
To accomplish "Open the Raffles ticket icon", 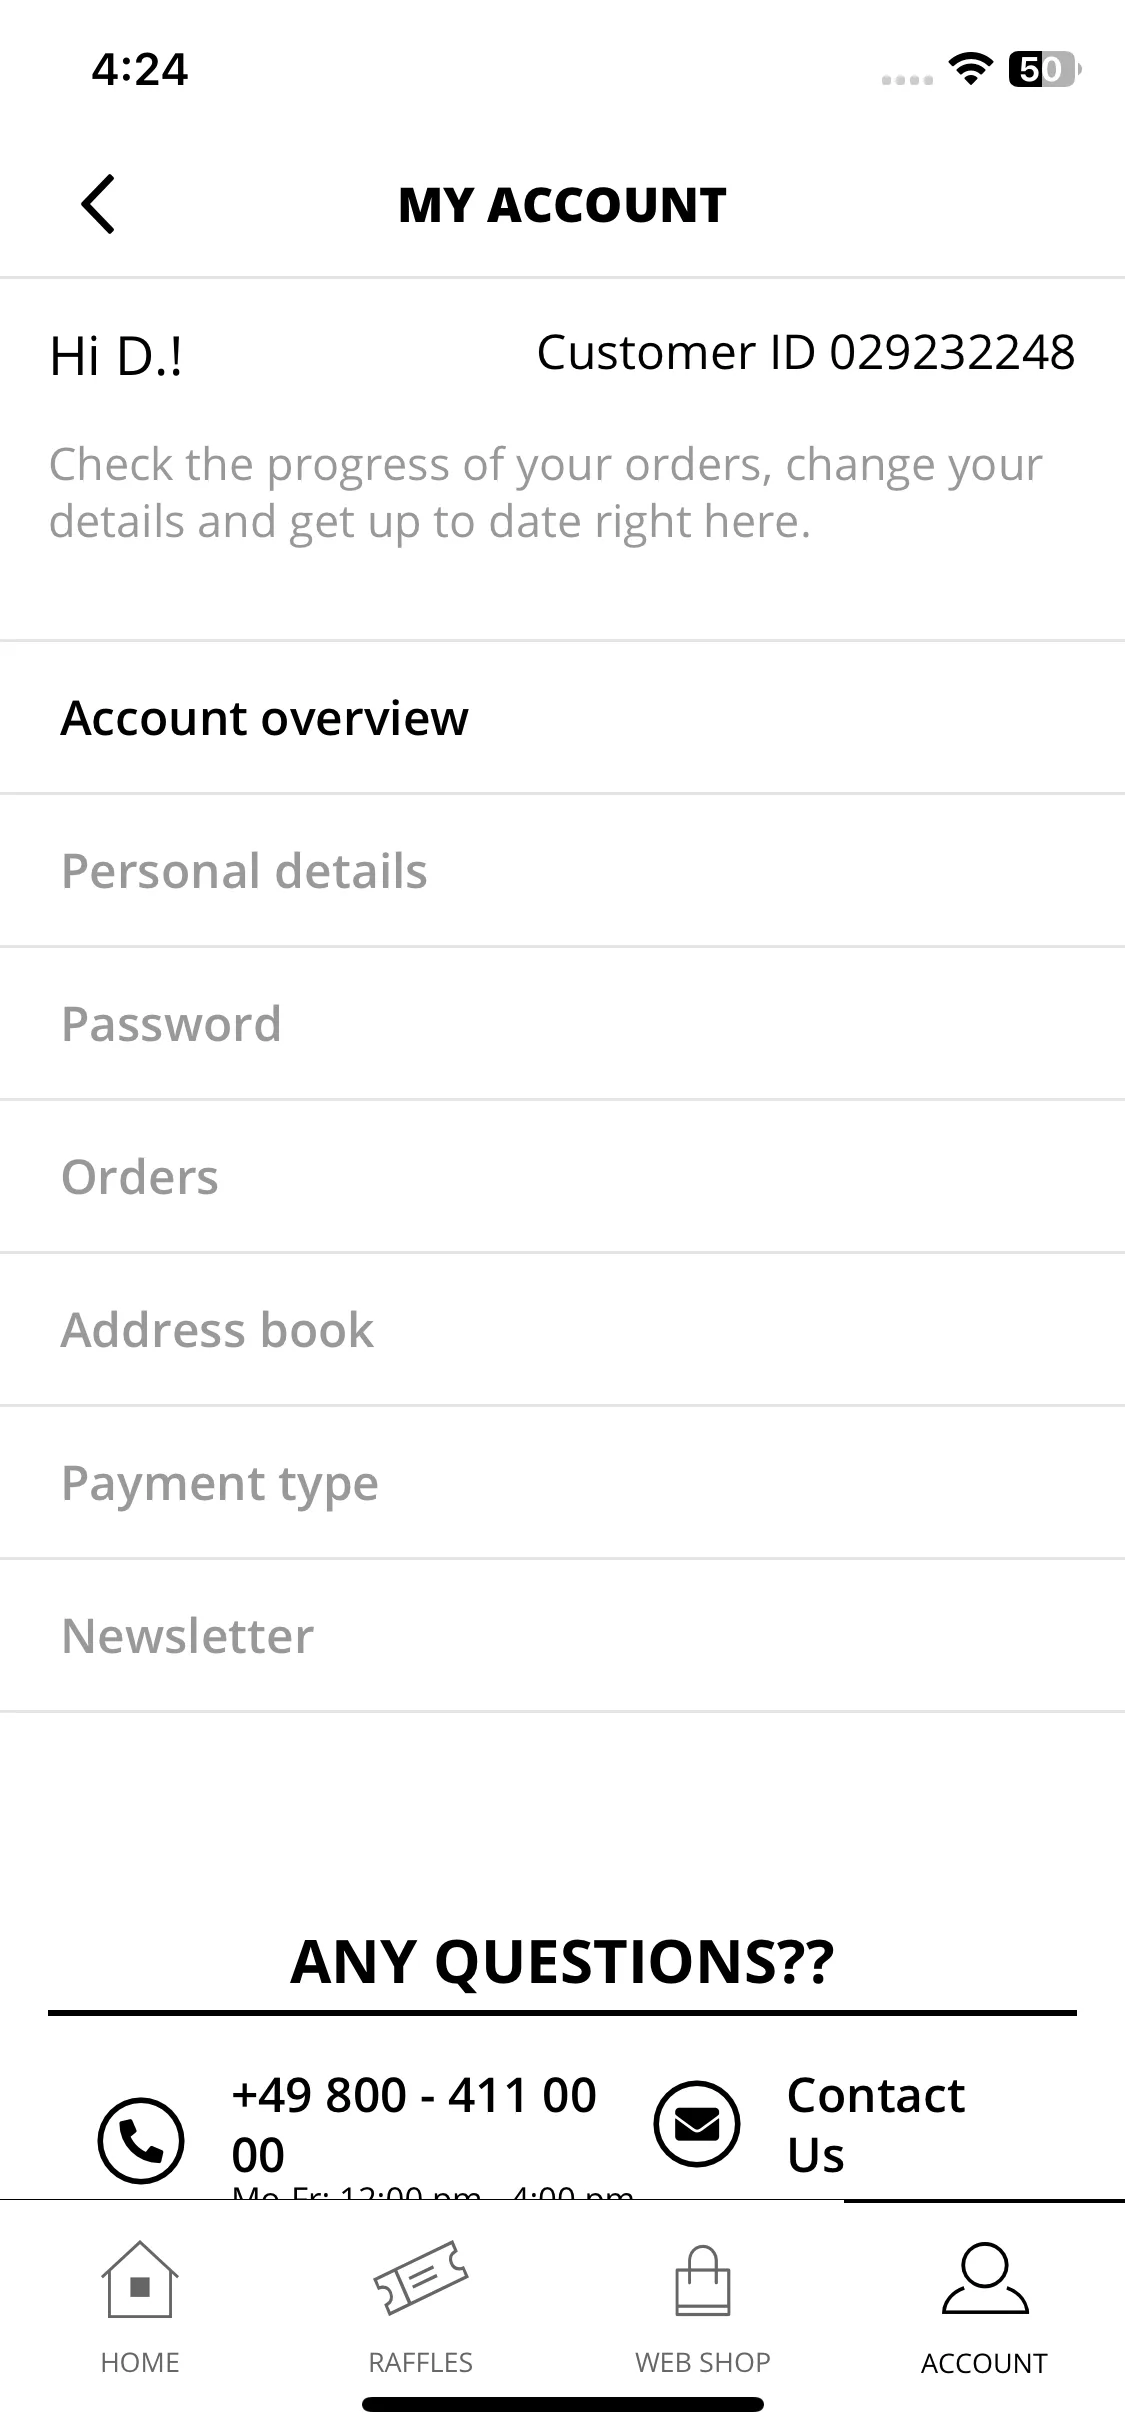I will pyautogui.click(x=421, y=2277).
